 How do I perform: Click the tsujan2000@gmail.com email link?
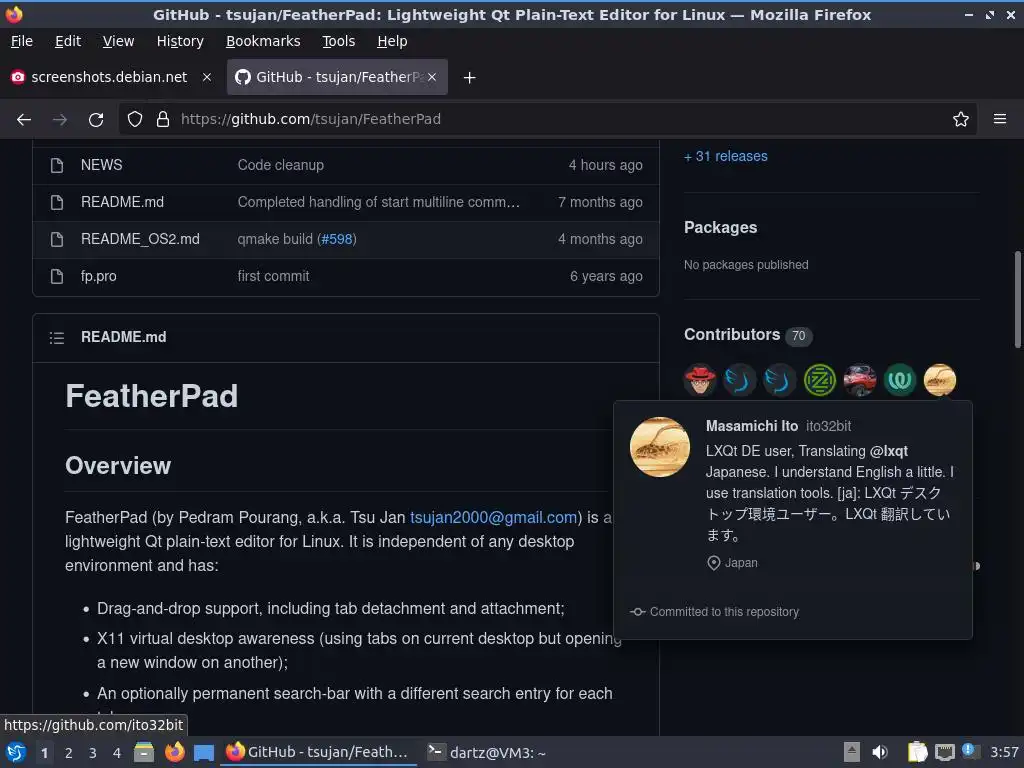tap(494, 518)
